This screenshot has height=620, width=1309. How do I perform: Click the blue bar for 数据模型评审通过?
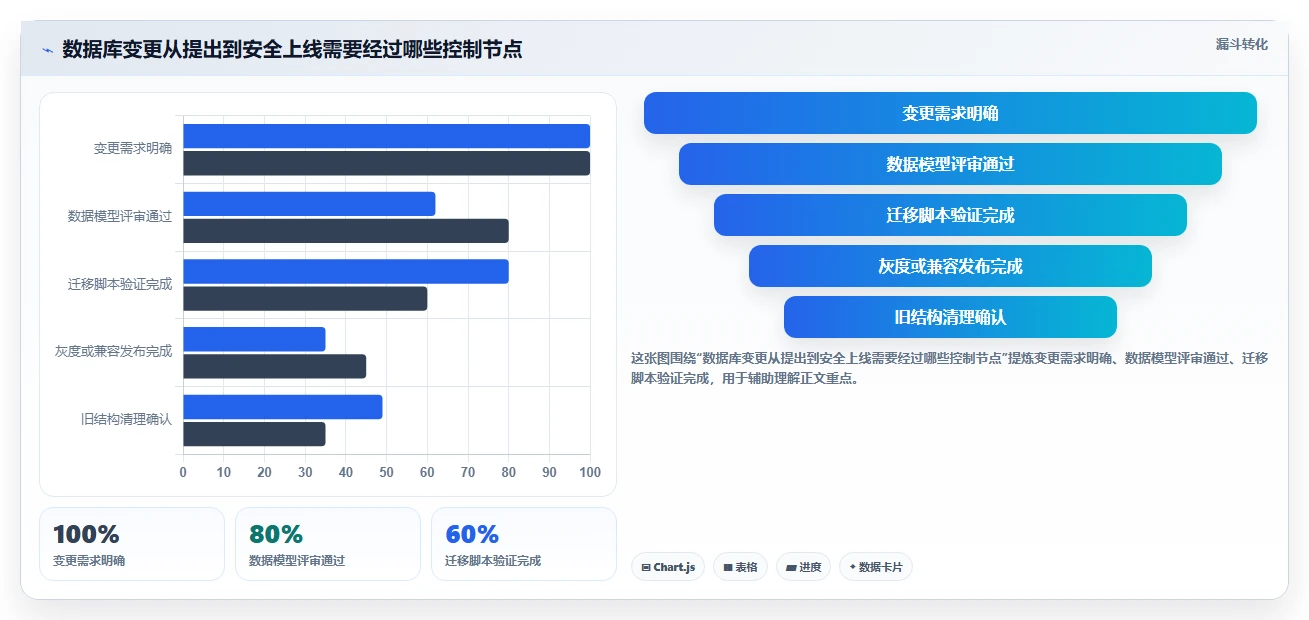click(x=309, y=204)
